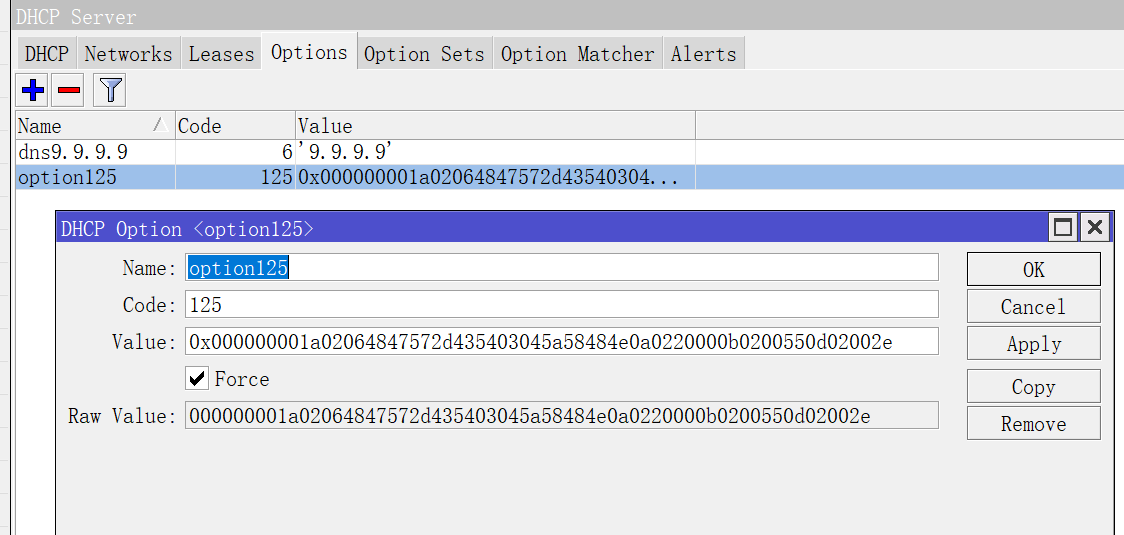Viewport: 1124px width, 535px height.
Task: Remove selected option with red minus icon
Action: click(69, 90)
